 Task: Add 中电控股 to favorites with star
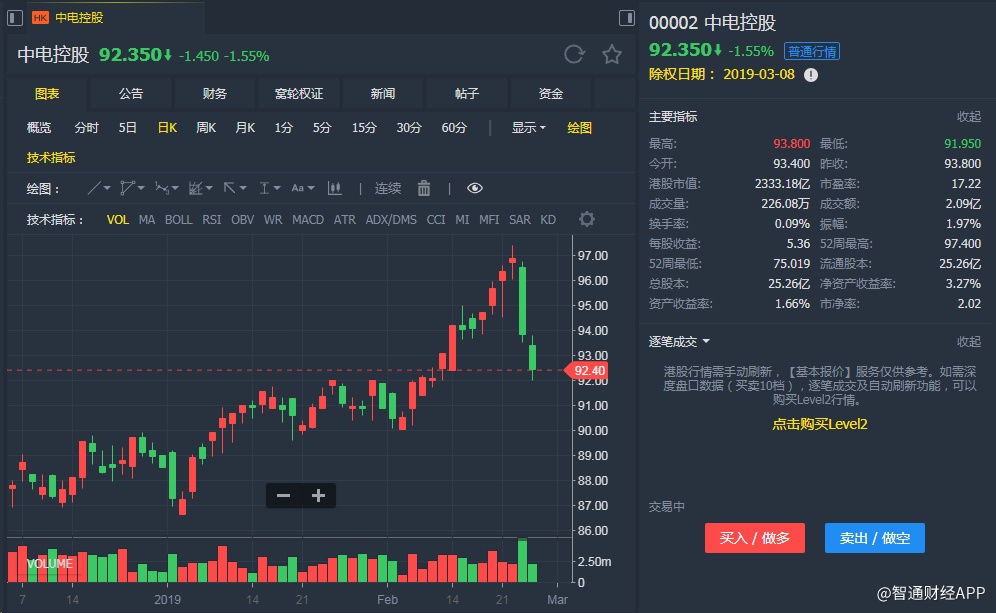click(x=612, y=55)
